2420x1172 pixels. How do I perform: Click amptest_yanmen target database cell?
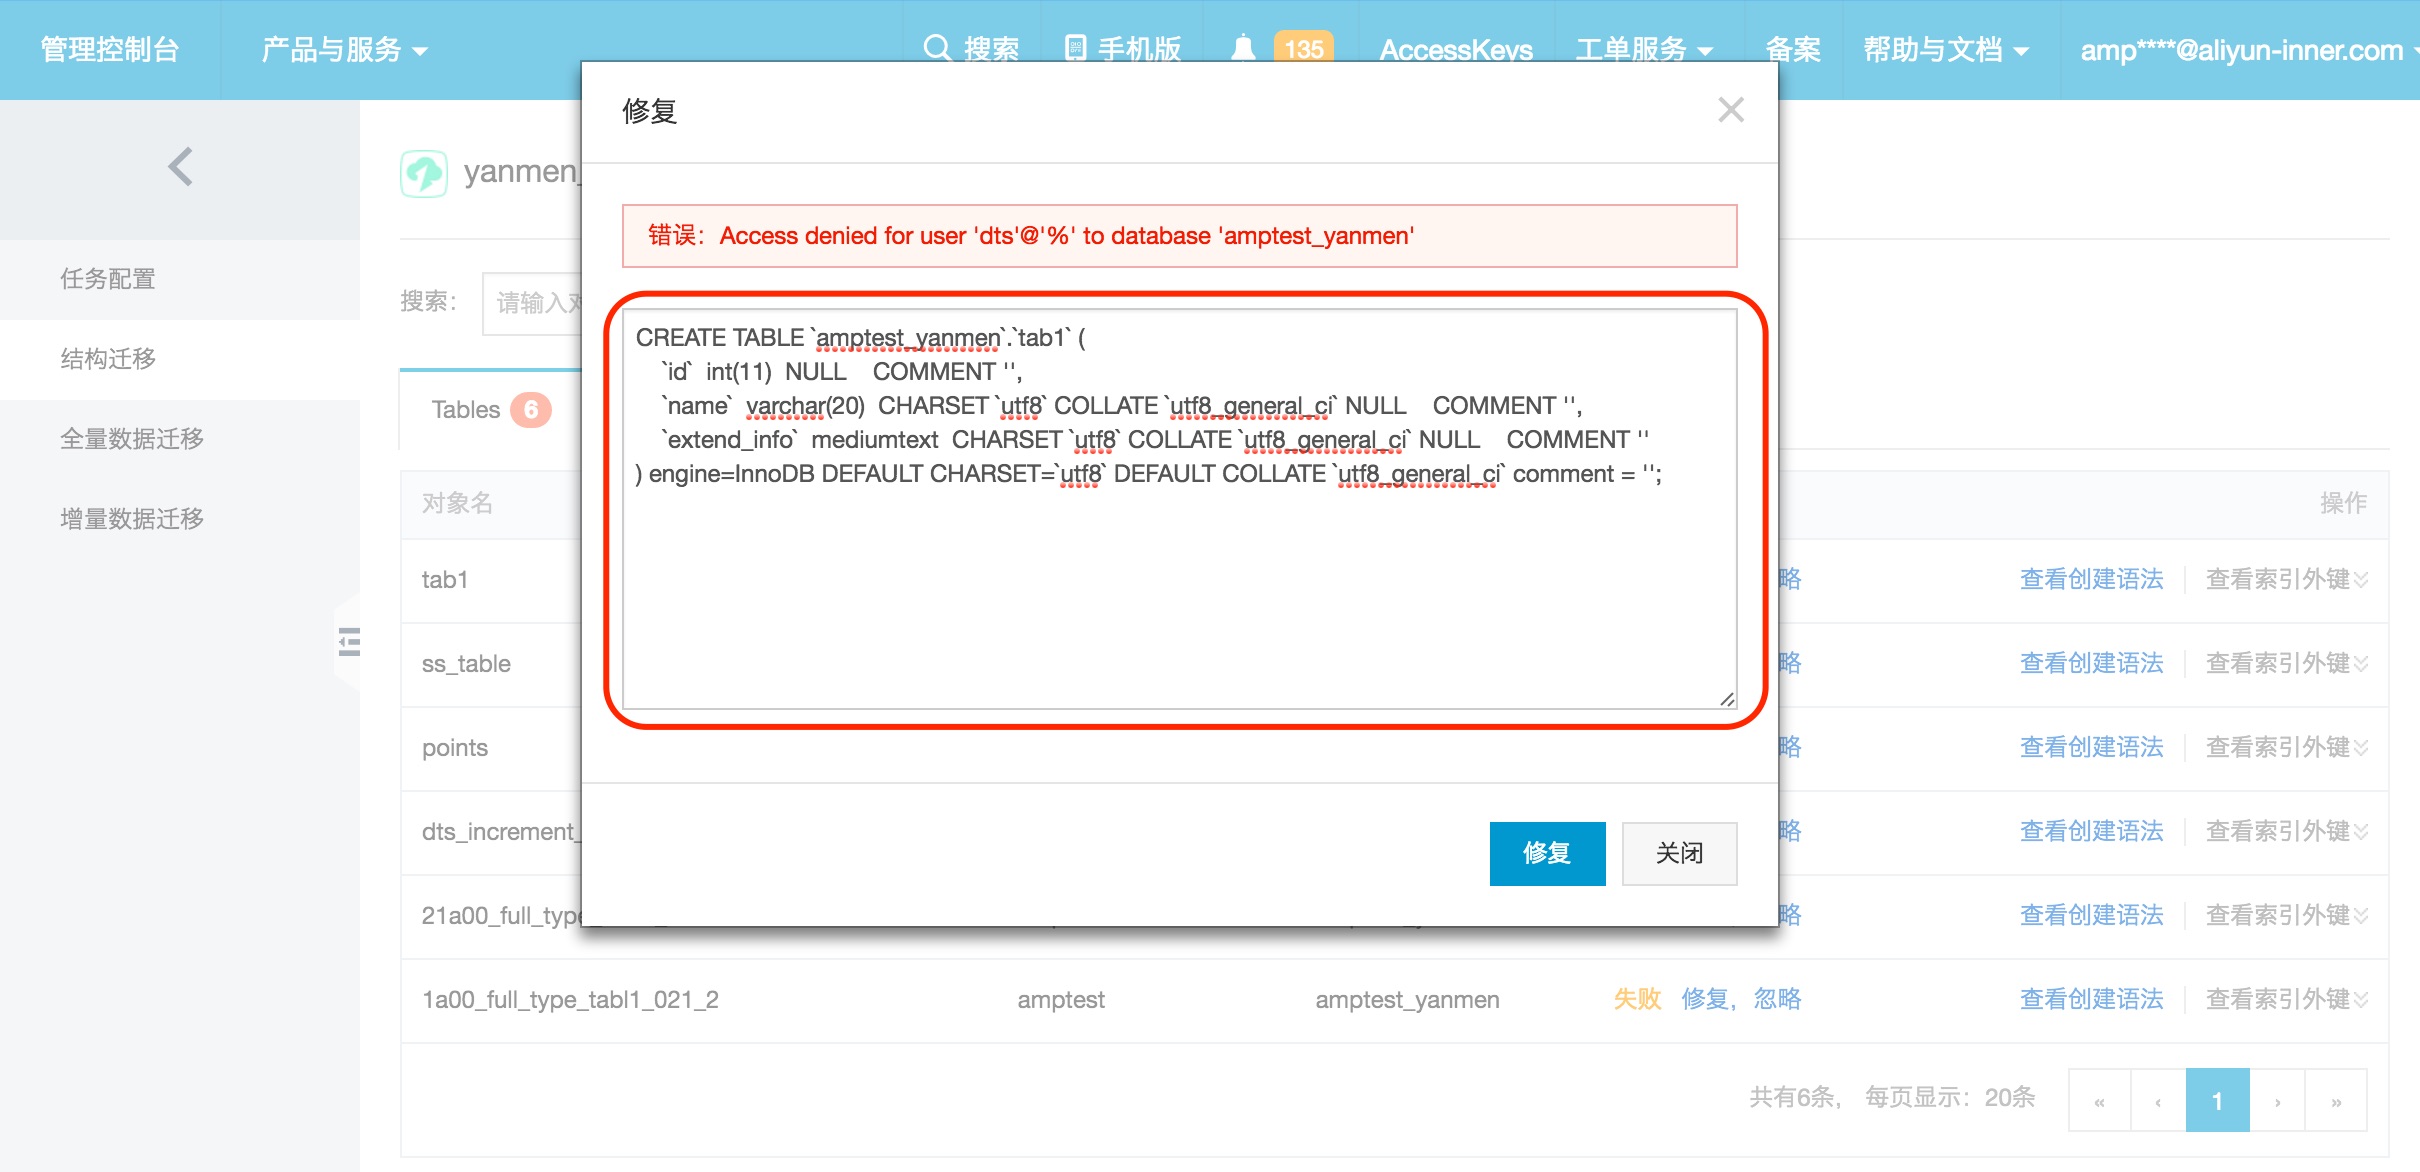click(1407, 1000)
